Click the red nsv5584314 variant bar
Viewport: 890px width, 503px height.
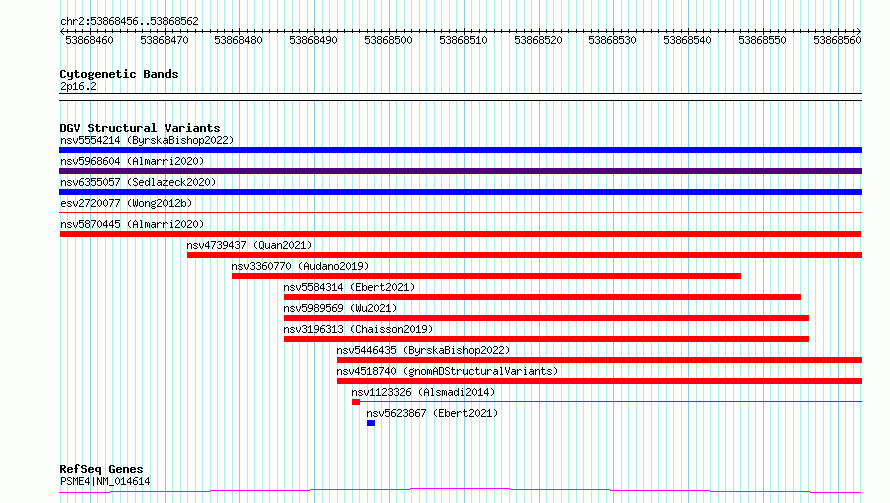point(543,297)
